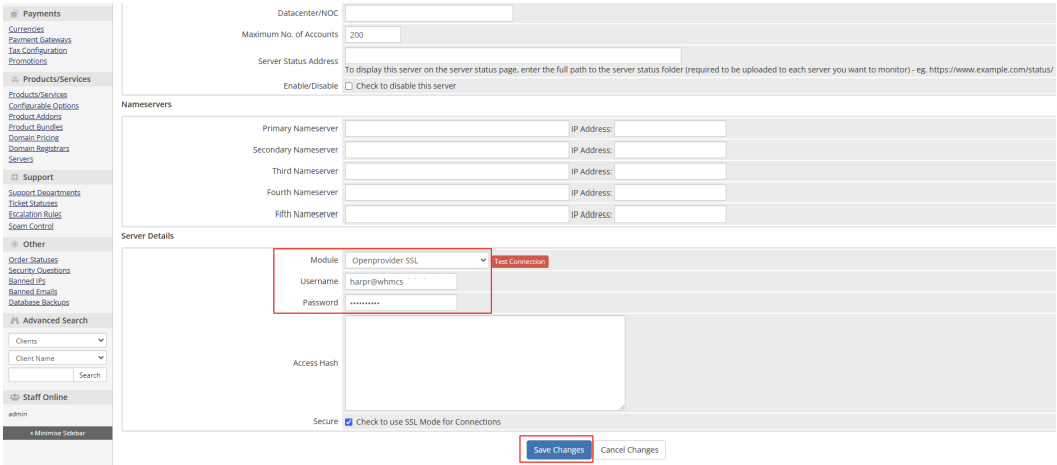Image resolution: width=1057 pixels, height=465 pixels.
Task: Go to Product Addons
Action: coord(35,116)
